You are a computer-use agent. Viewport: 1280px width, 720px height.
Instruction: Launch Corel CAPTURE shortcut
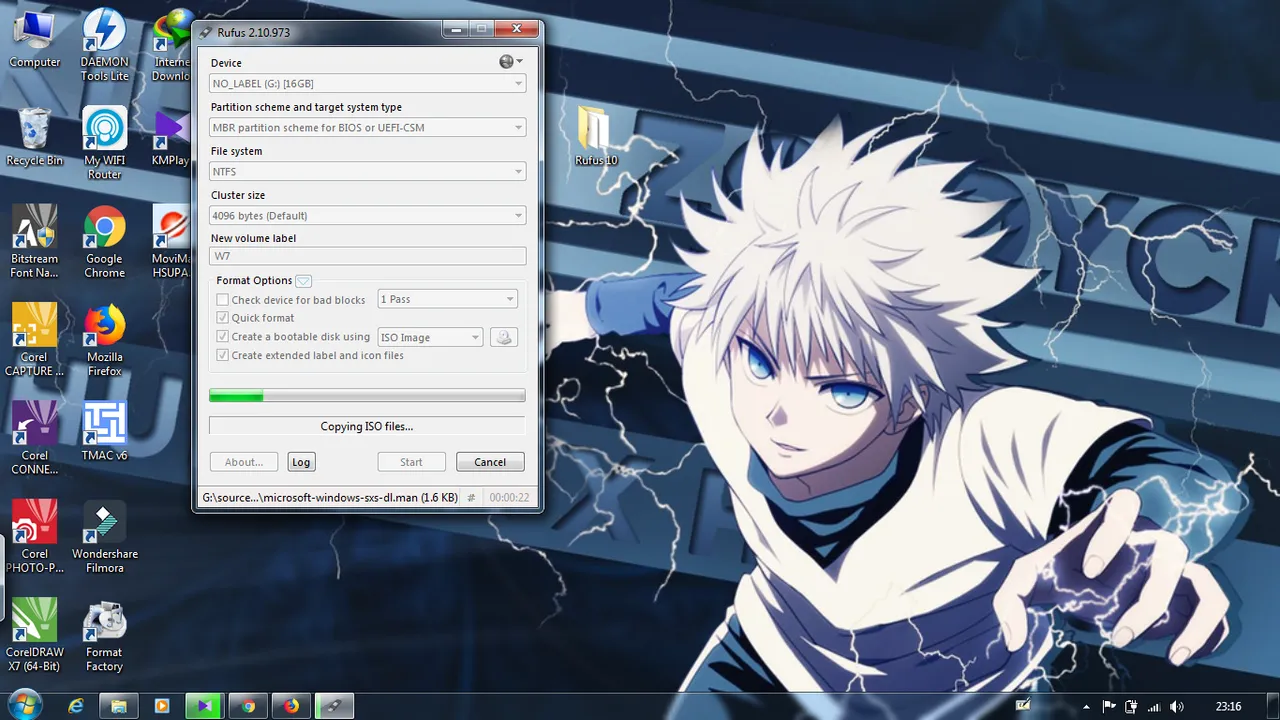35,340
